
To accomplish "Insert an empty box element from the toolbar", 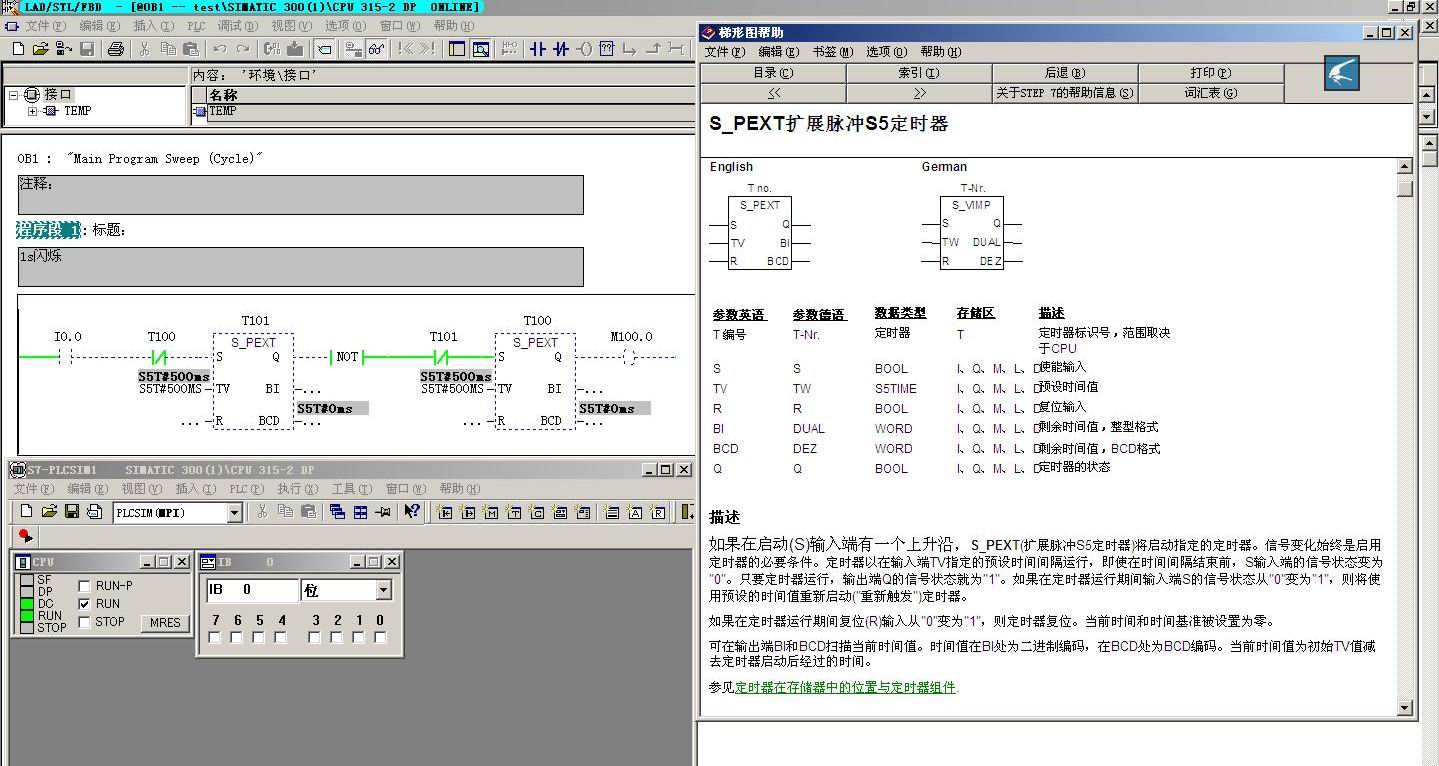I will pyautogui.click(x=607, y=48).
